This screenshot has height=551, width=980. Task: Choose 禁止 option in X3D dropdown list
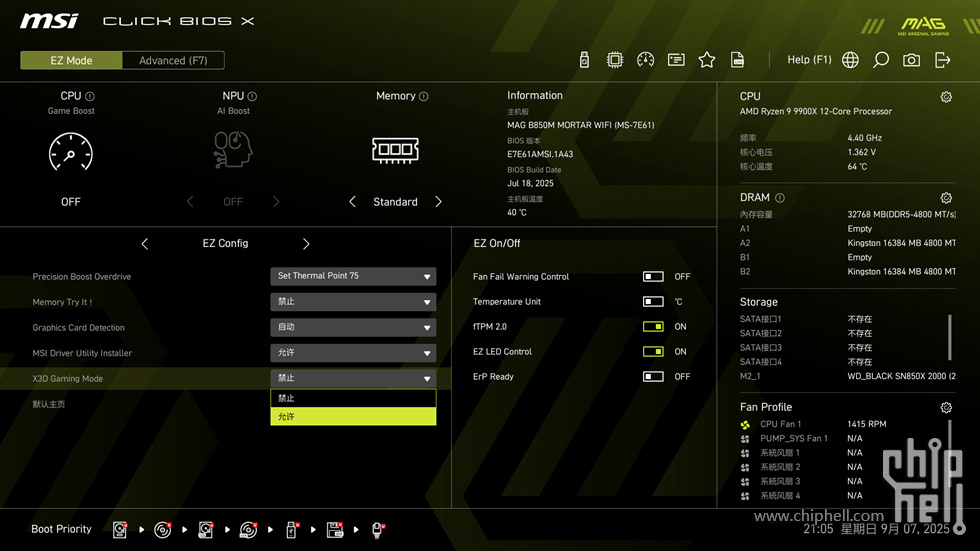353,399
